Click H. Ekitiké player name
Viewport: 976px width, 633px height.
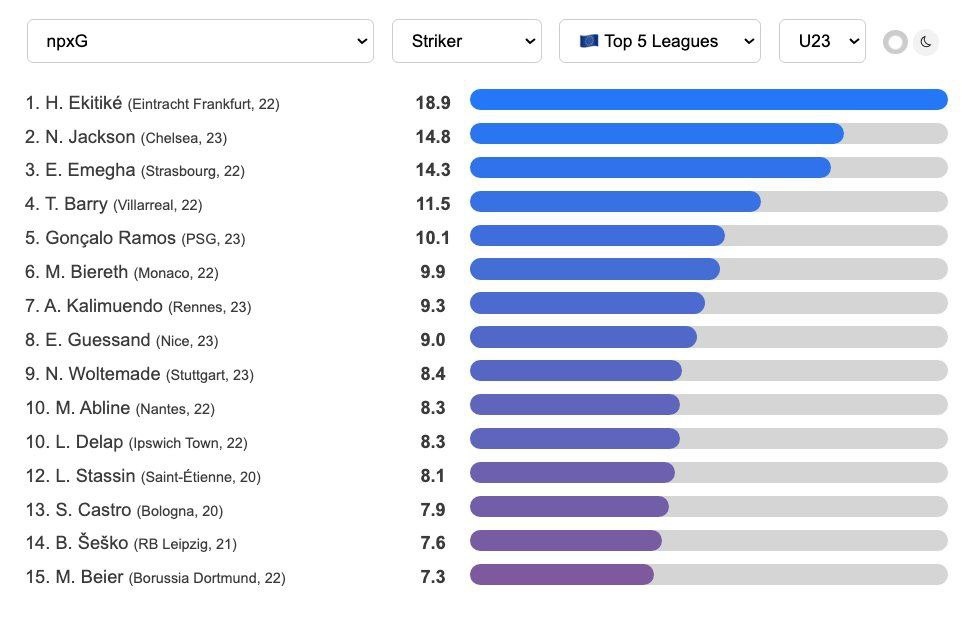(84, 103)
